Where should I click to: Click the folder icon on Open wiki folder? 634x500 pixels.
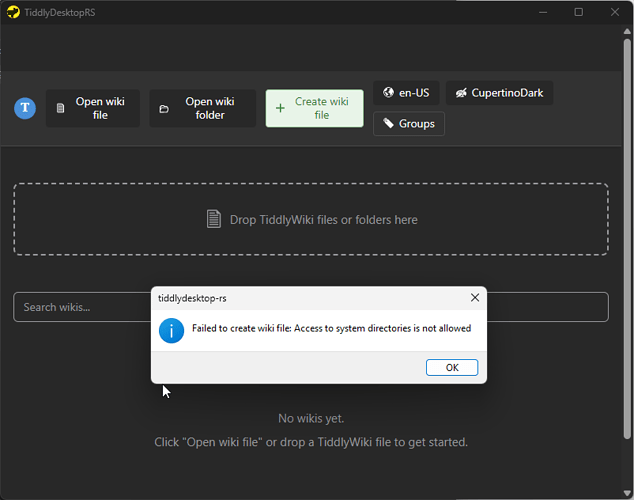(164, 109)
